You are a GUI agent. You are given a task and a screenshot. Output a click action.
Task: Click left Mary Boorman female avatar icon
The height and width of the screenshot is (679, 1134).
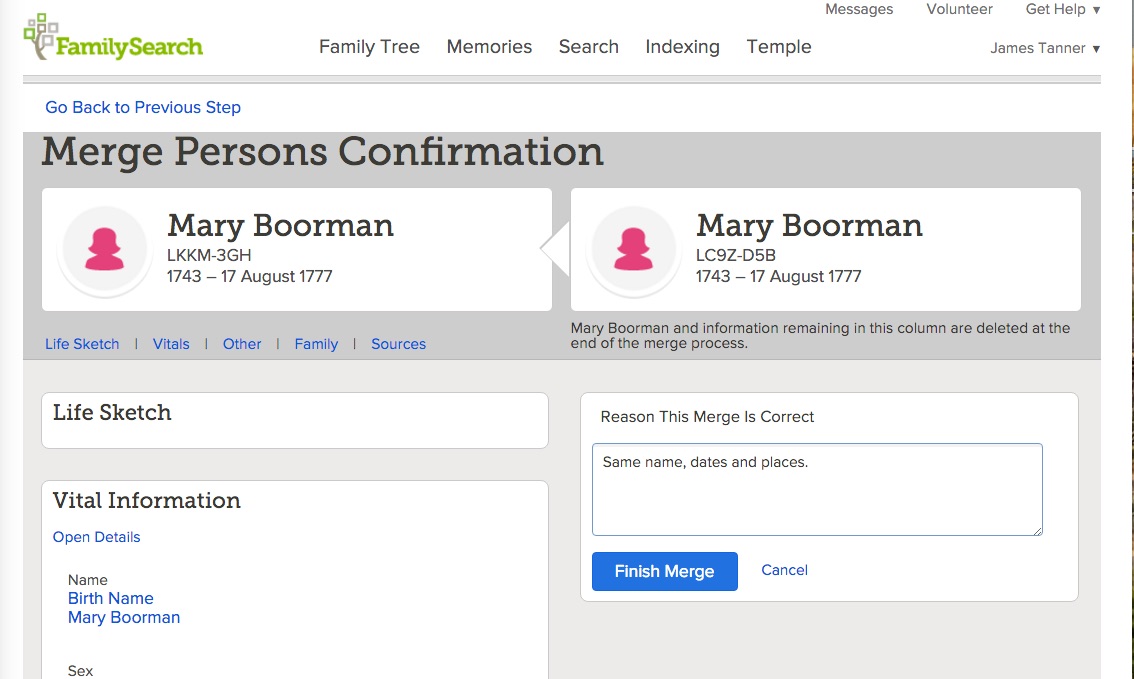(x=105, y=249)
